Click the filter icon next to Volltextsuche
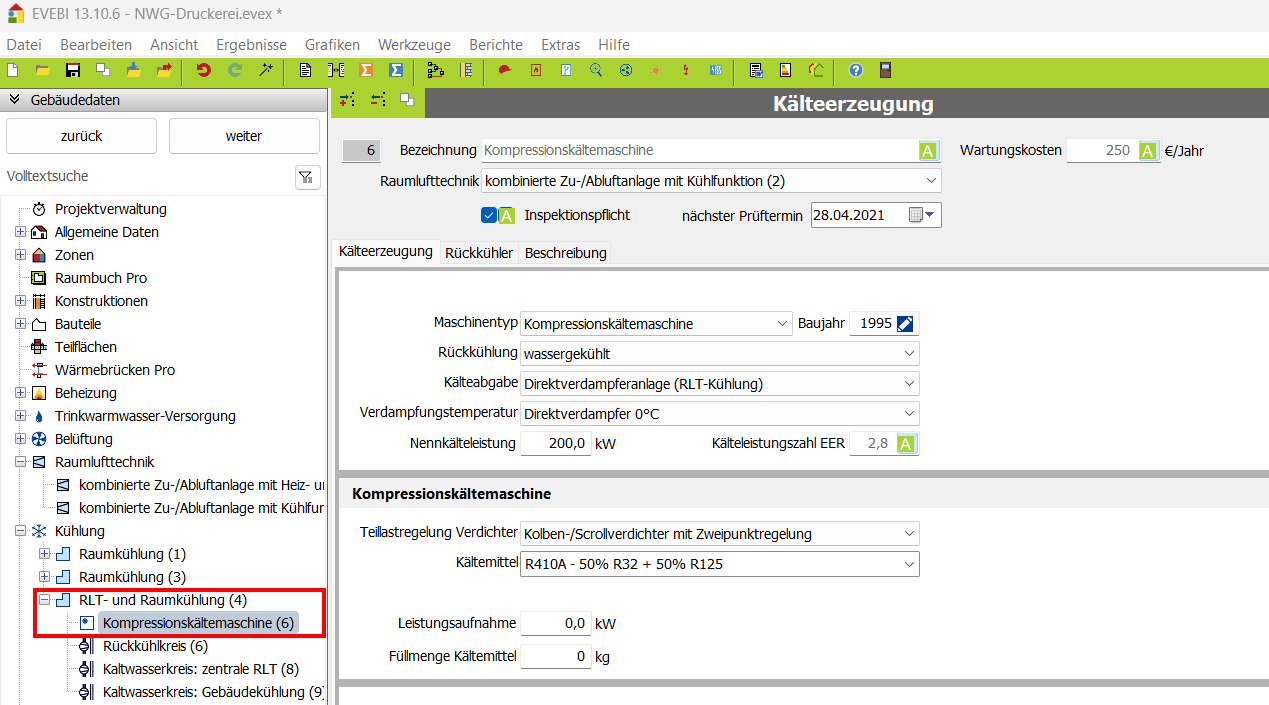 point(307,177)
